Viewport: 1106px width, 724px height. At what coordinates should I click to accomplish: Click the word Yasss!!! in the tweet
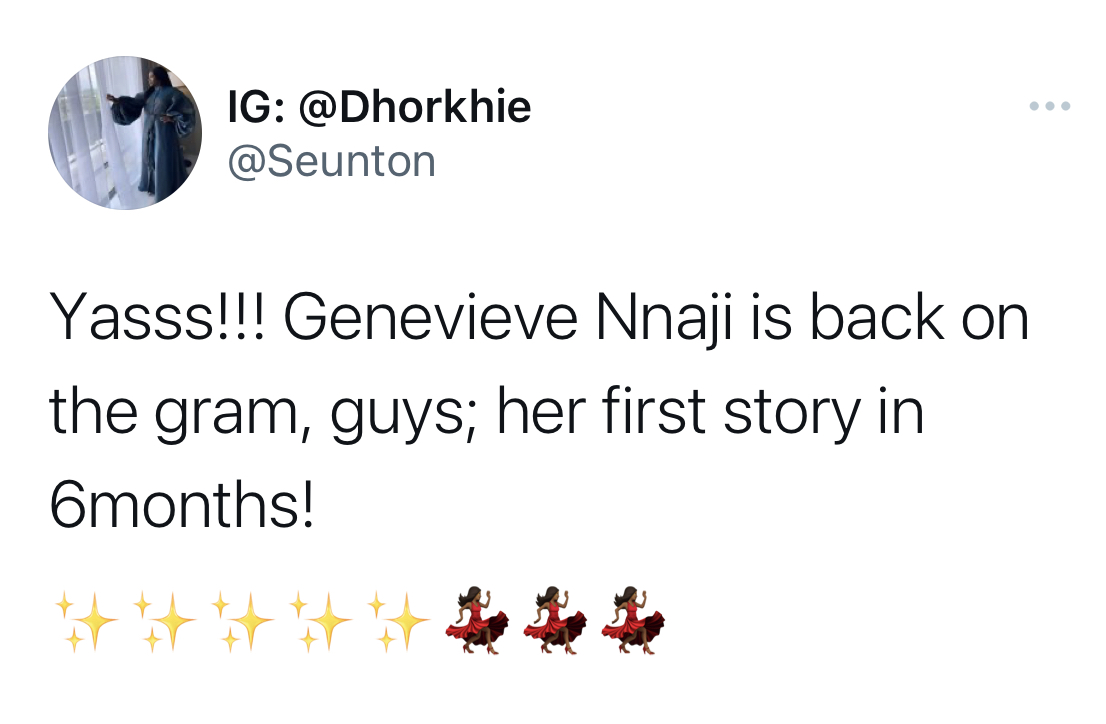159,318
